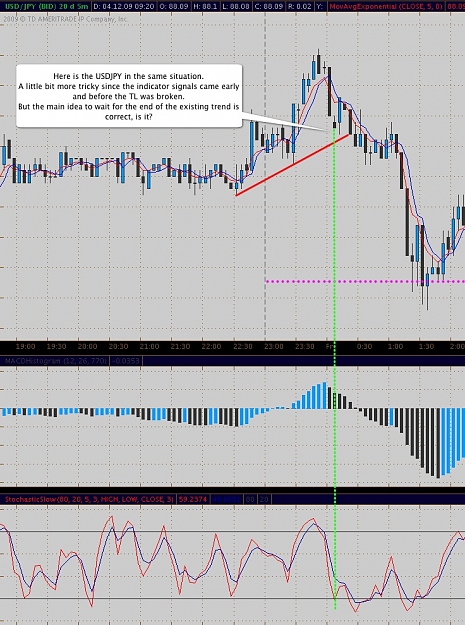Click the 1:00 time axis label
465x625 pixels.
395,346
